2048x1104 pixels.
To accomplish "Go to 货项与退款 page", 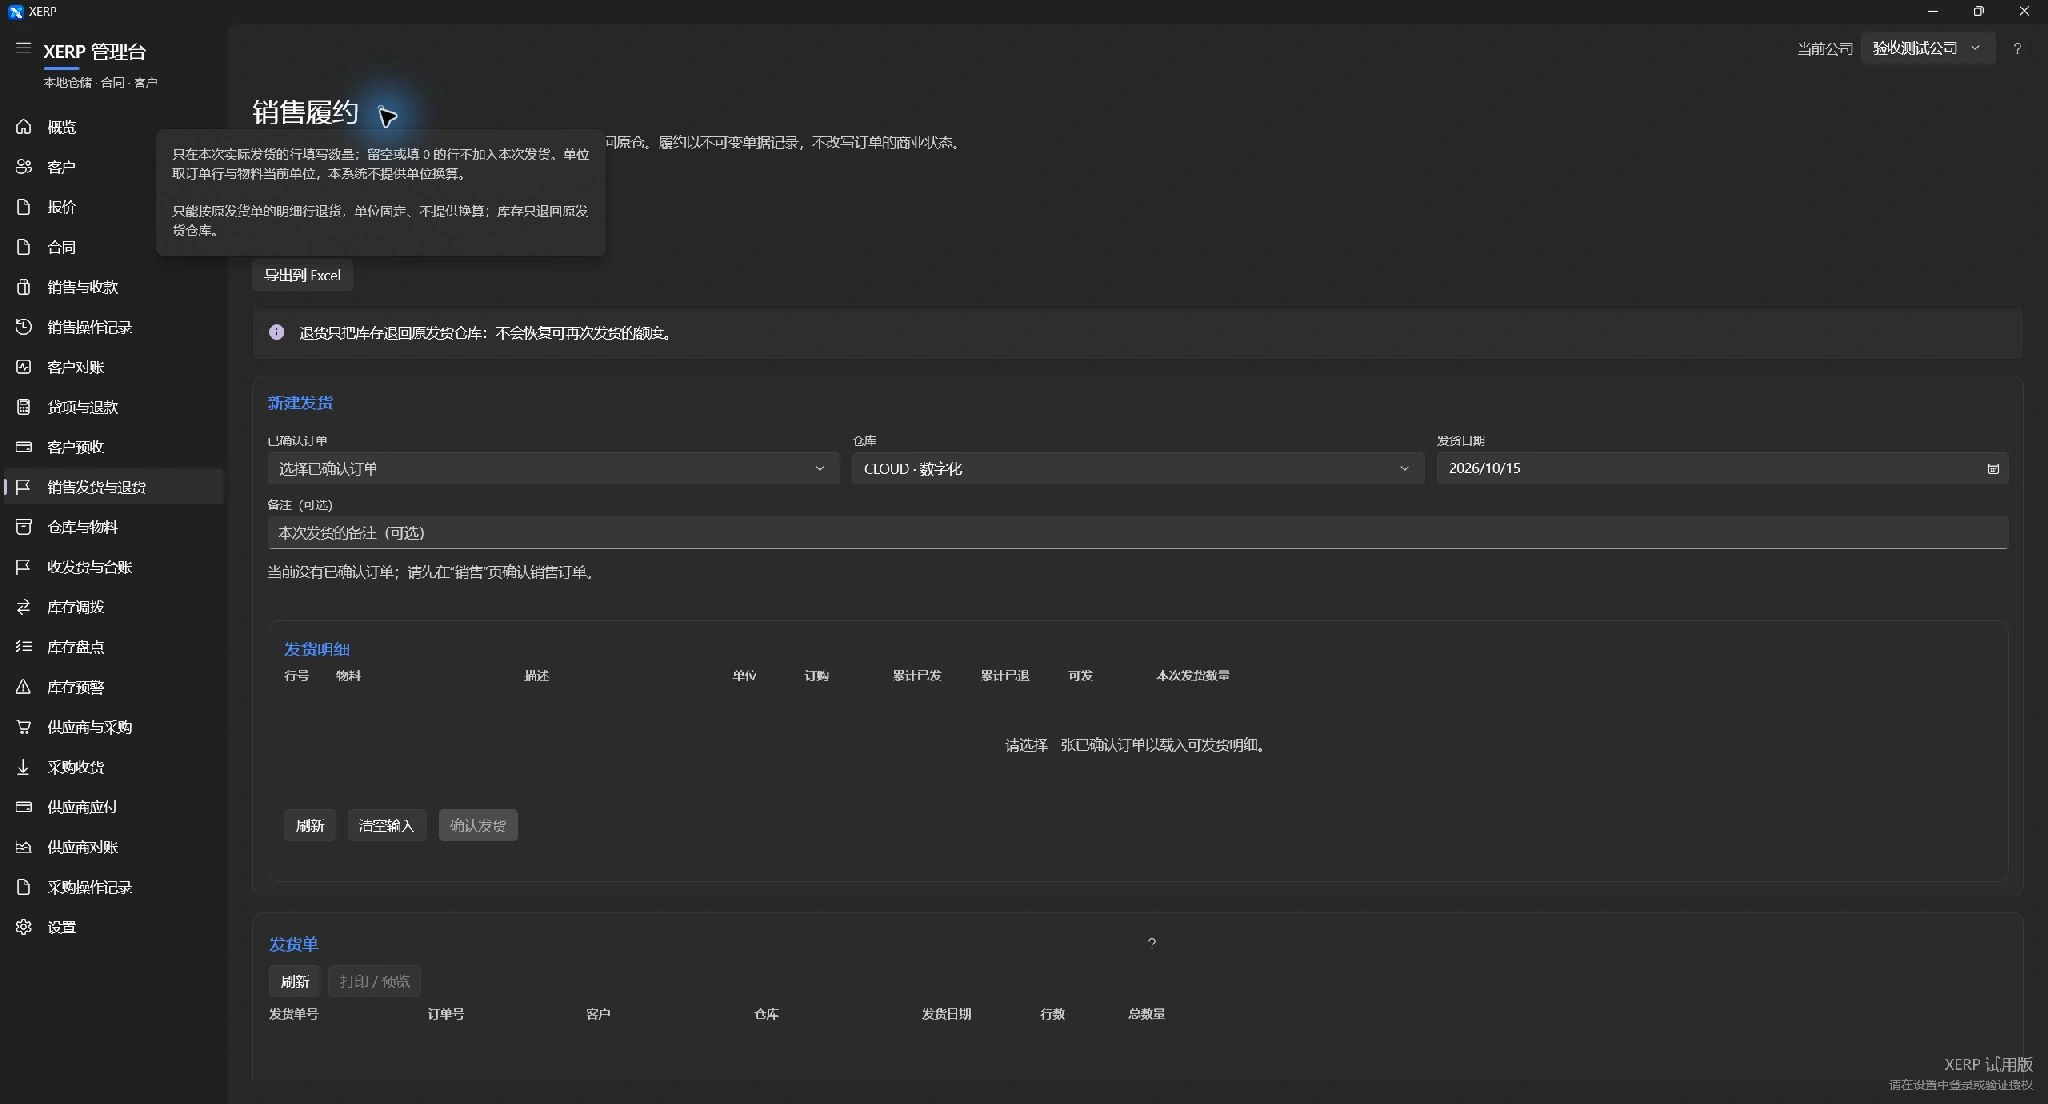I will (112, 407).
